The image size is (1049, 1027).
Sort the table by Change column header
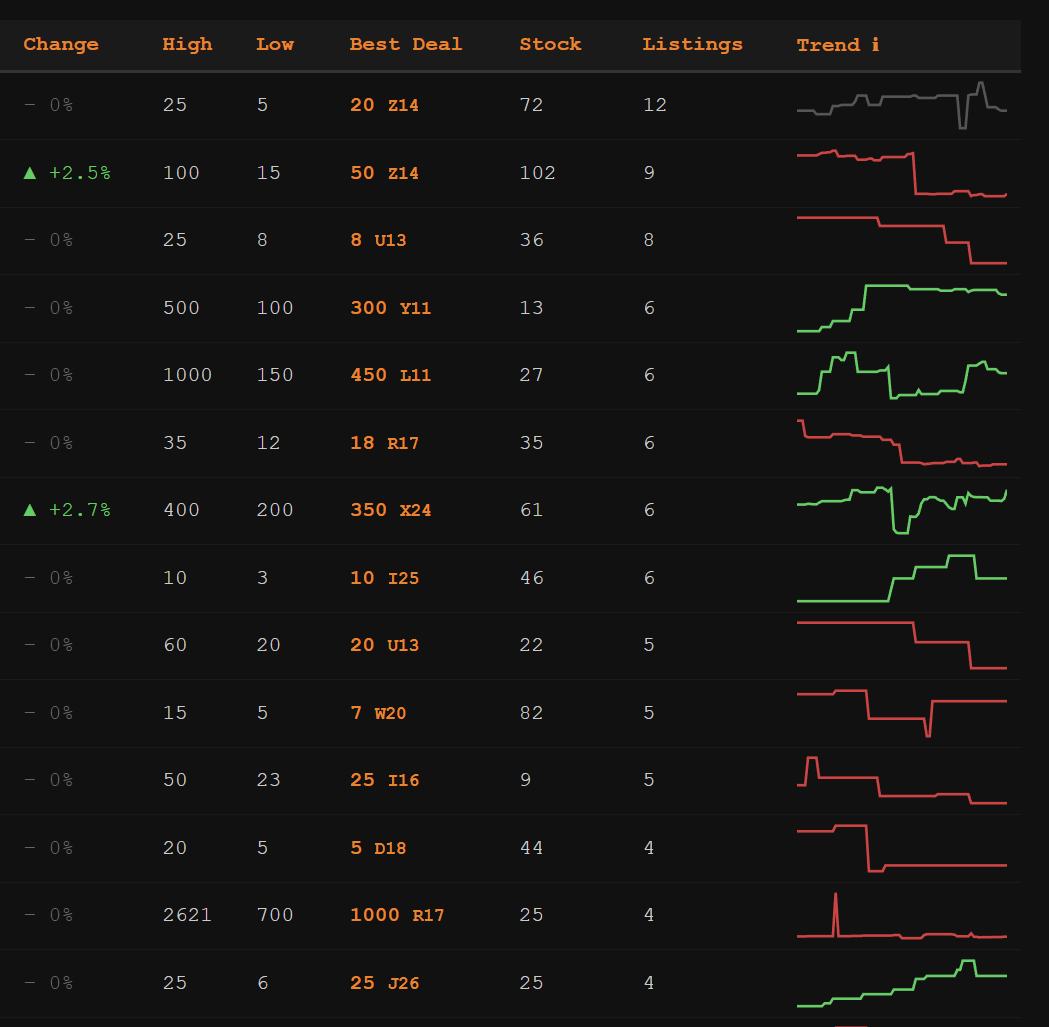pyautogui.click(x=61, y=45)
